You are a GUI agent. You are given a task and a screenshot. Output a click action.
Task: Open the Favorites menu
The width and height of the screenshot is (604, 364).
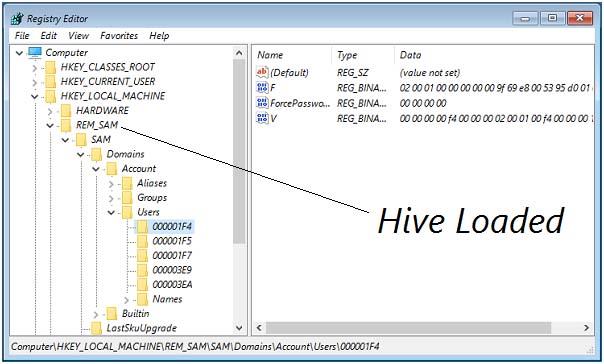(119, 36)
